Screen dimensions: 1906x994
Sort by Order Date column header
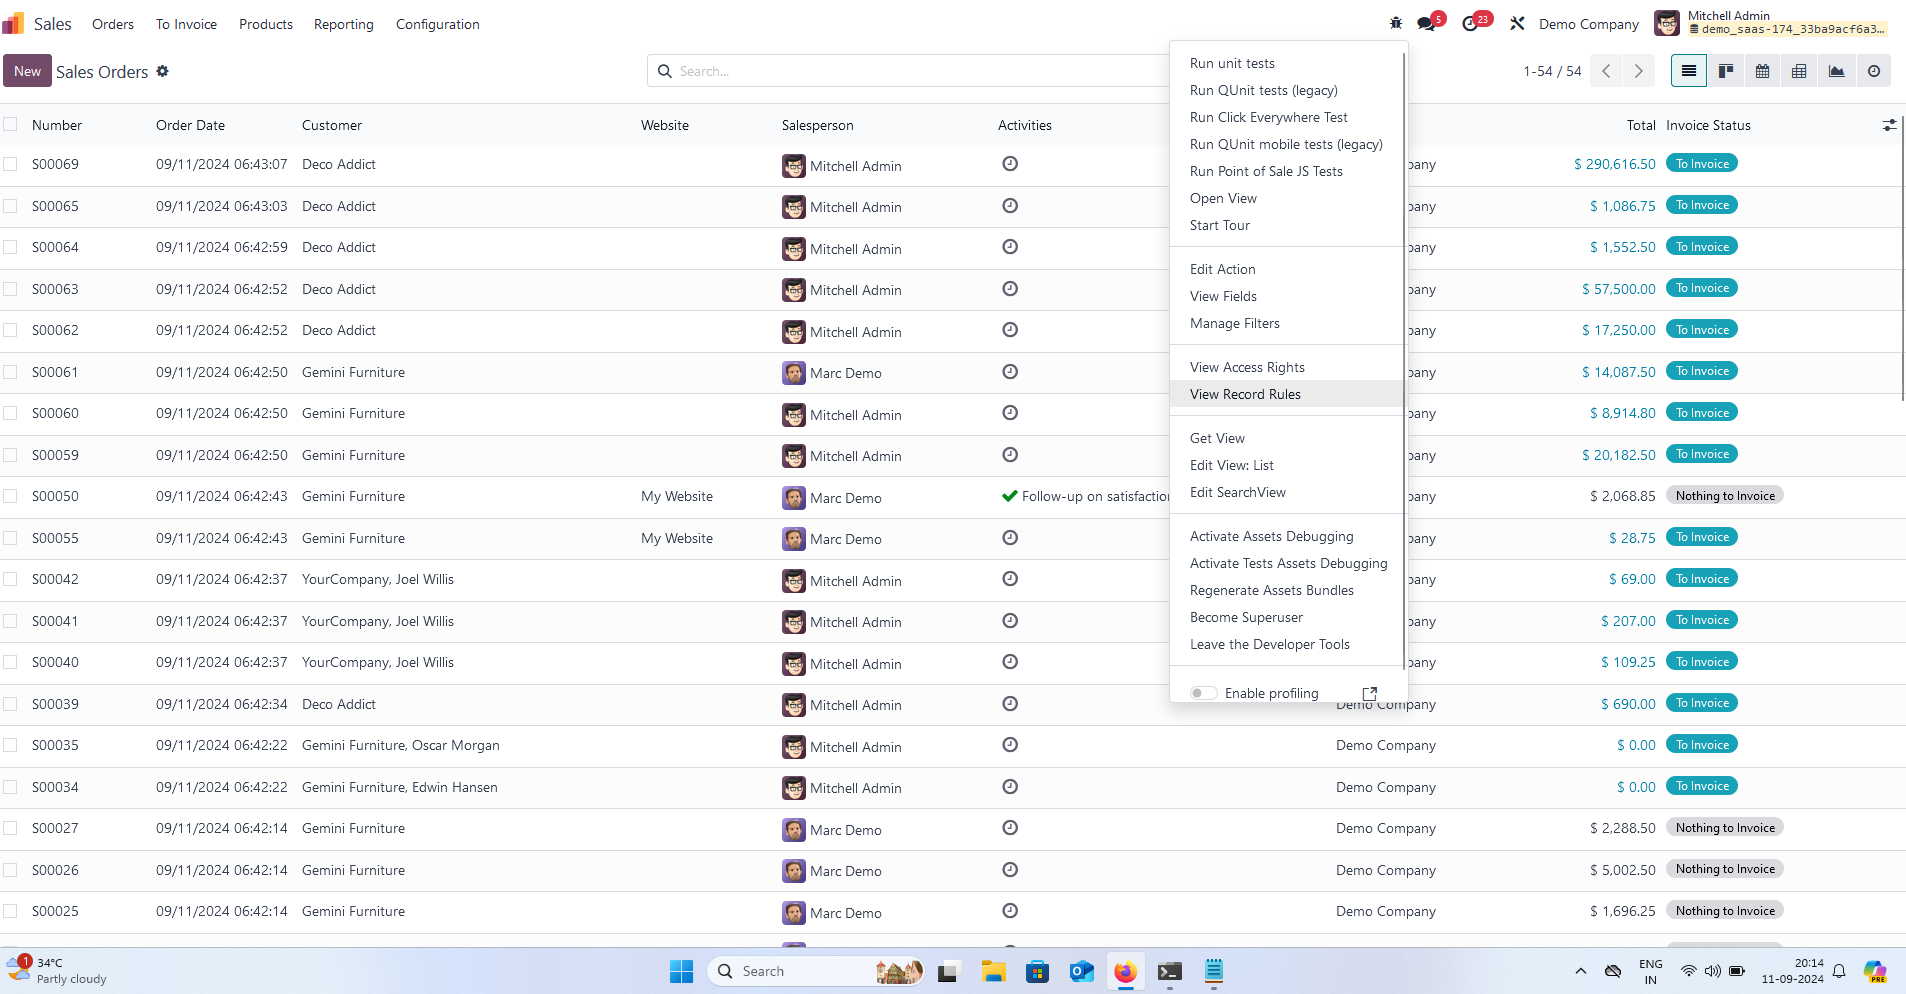click(x=190, y=125)
